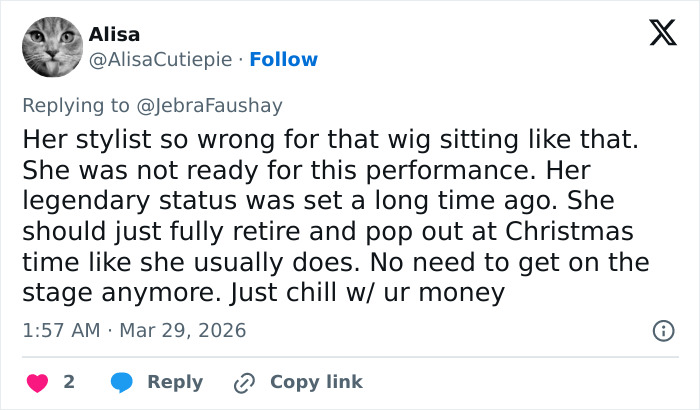Click the like count number 2

69,382
